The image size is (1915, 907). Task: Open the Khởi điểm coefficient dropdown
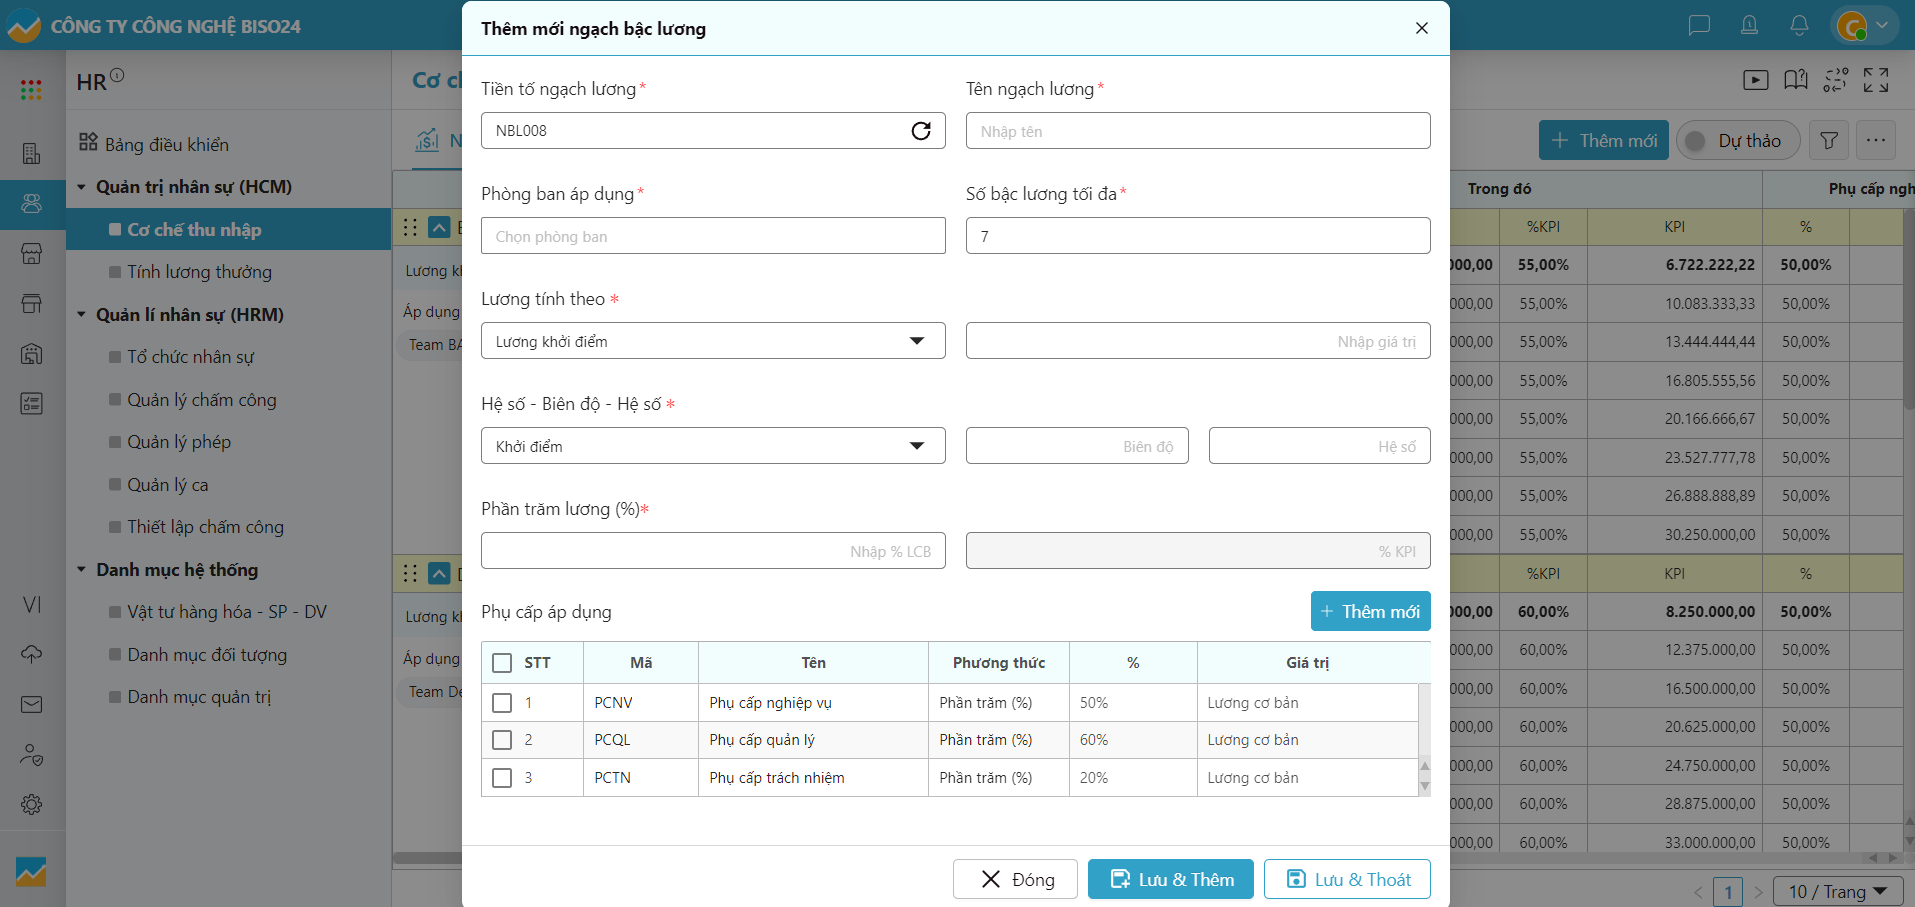[712, 446]
